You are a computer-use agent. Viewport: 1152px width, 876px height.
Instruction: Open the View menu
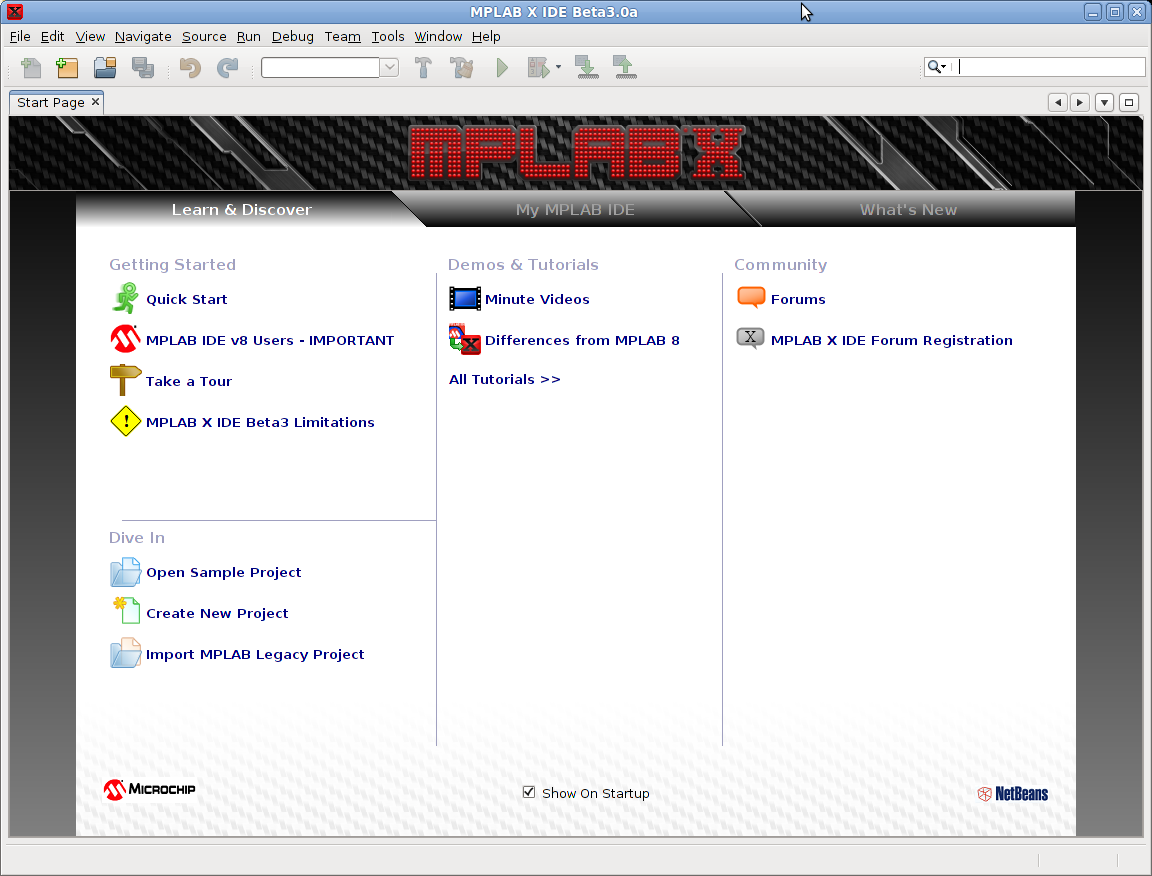90,36
